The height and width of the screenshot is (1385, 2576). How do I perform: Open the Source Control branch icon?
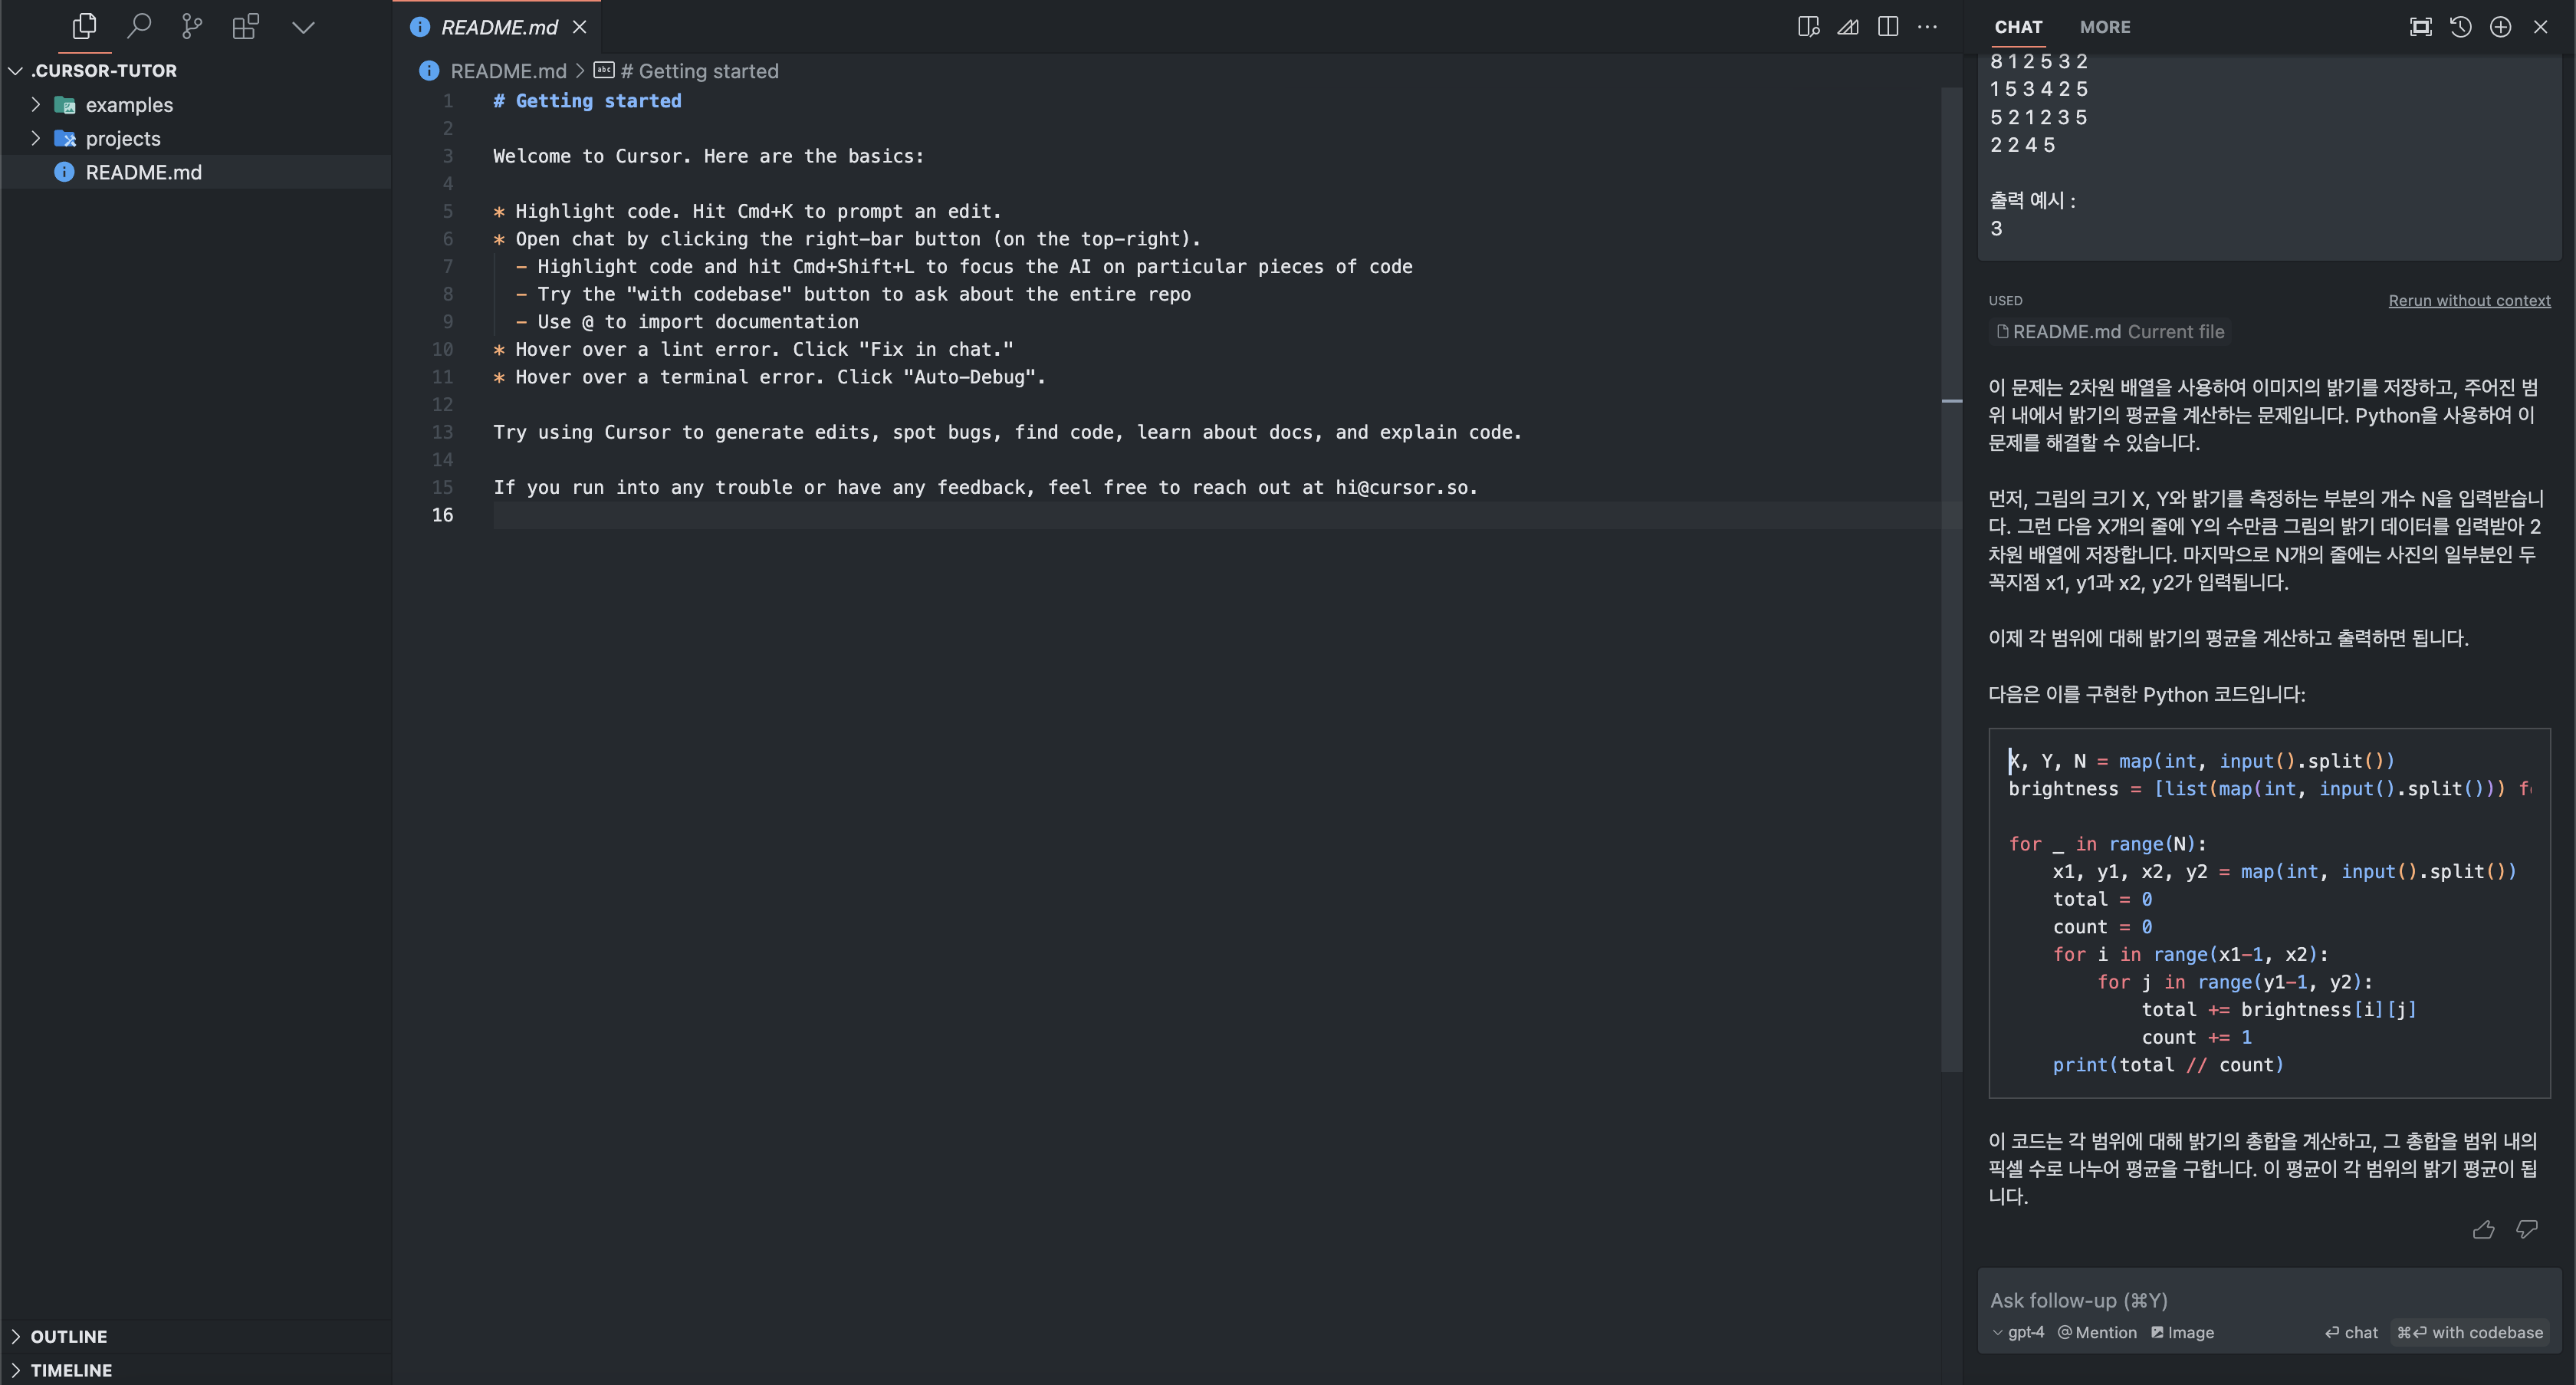pyautogui.click(x=192, y=26)
